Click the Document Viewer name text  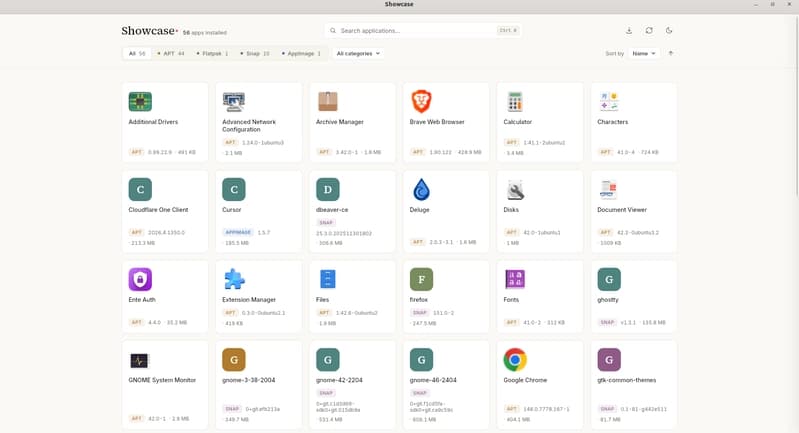622,210
